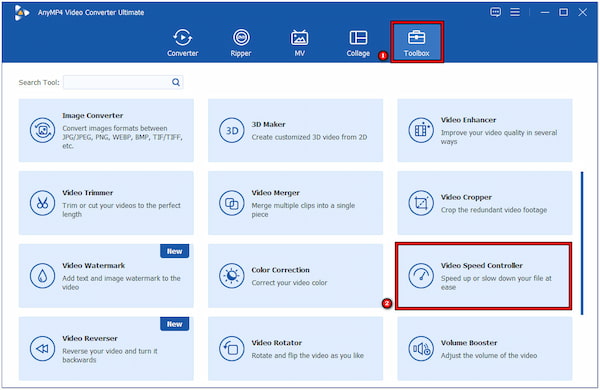
Task: Open Video Trimmer title text
Action: point(88,193)
